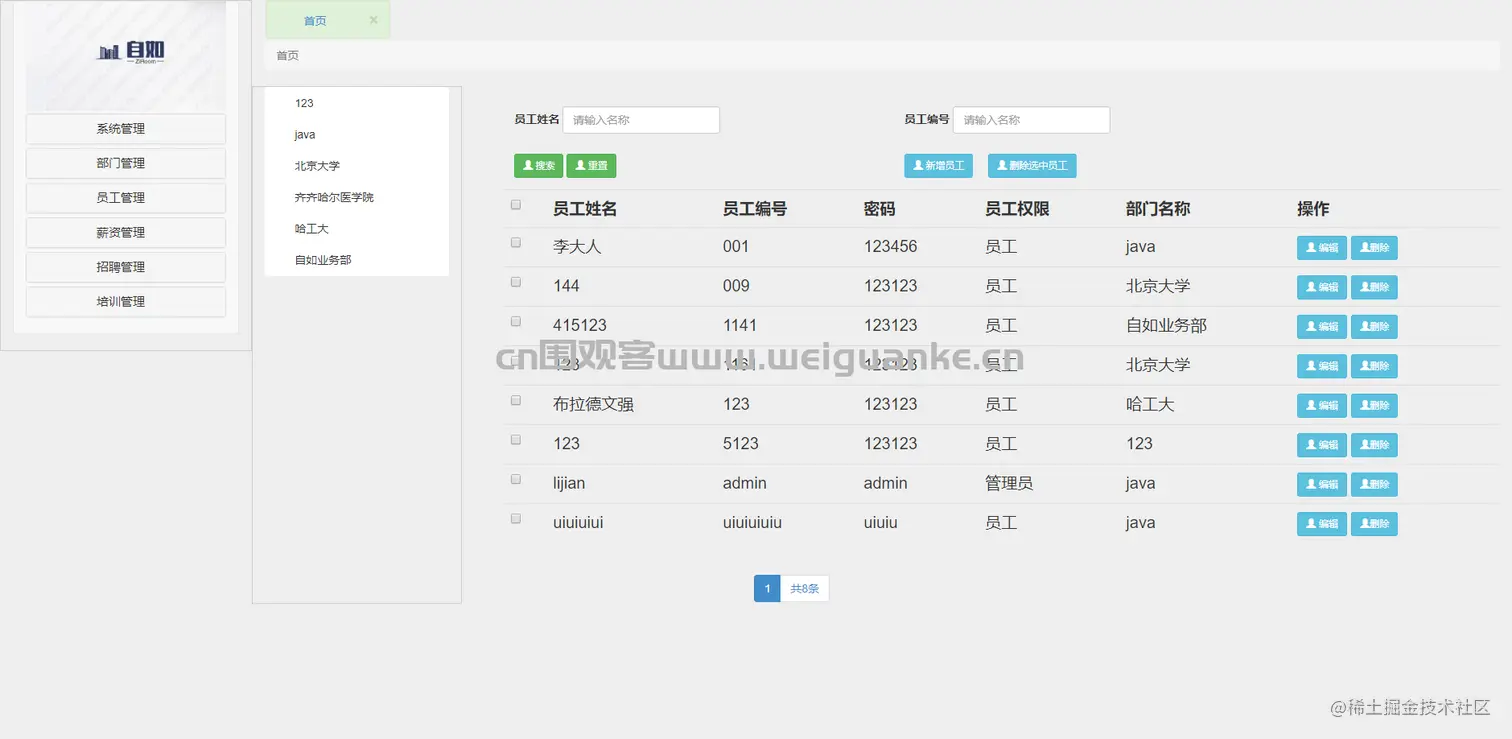Image resolution: width=1512 pixels, height=739 pixels.
Task: Delete employee 144
Action: click(1374, 287)
